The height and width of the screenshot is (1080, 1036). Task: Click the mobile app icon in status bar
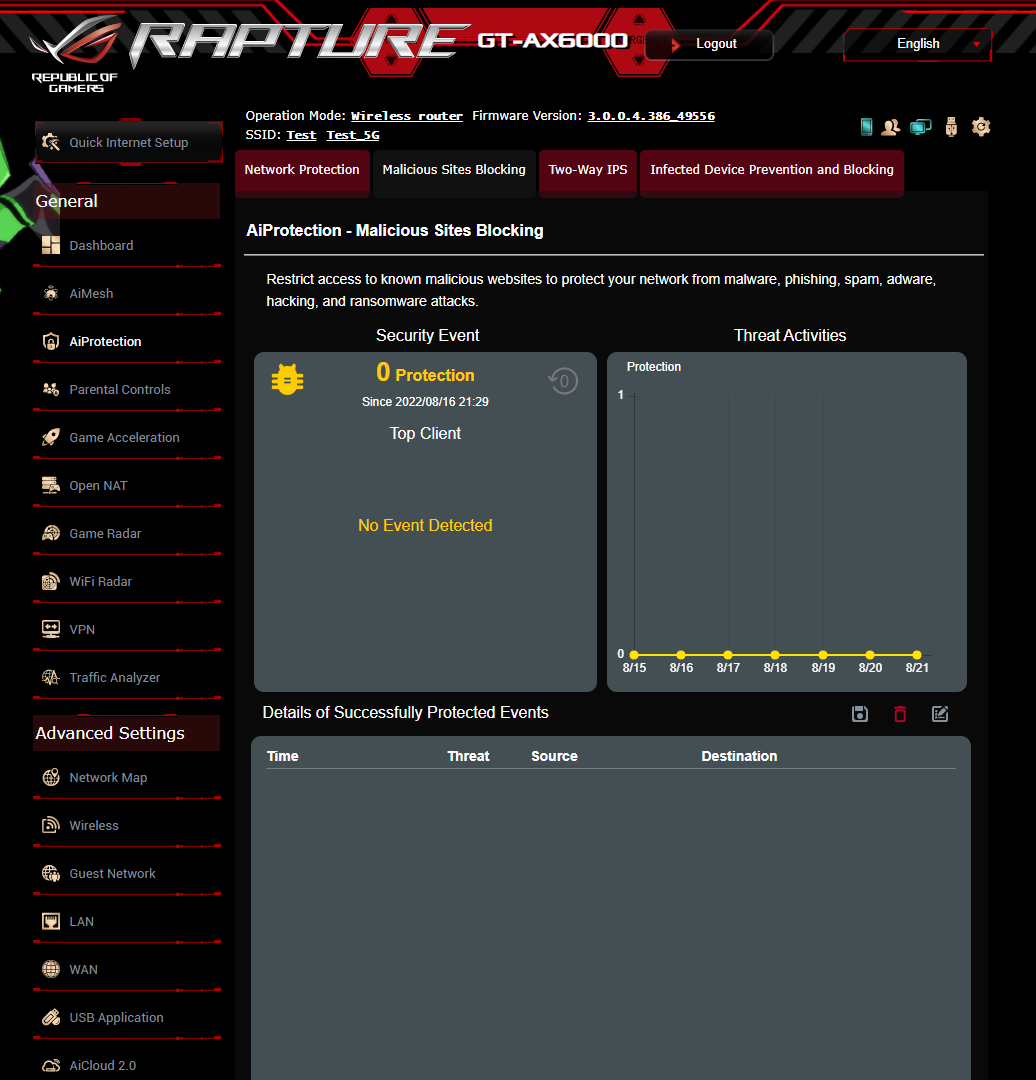(867, 127)
